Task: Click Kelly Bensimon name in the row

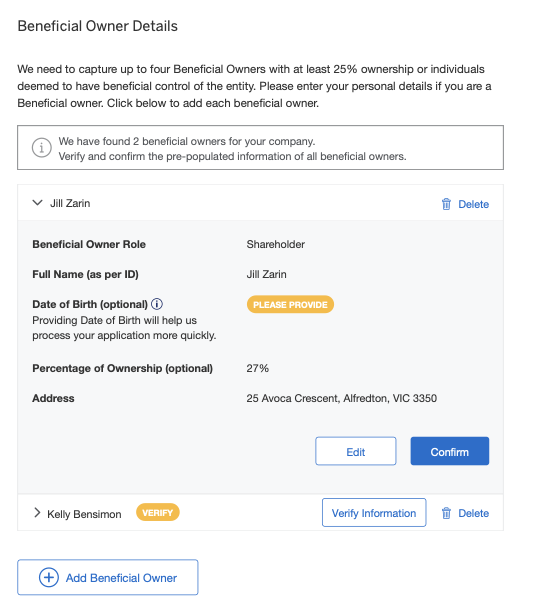Action: point(84,514)
